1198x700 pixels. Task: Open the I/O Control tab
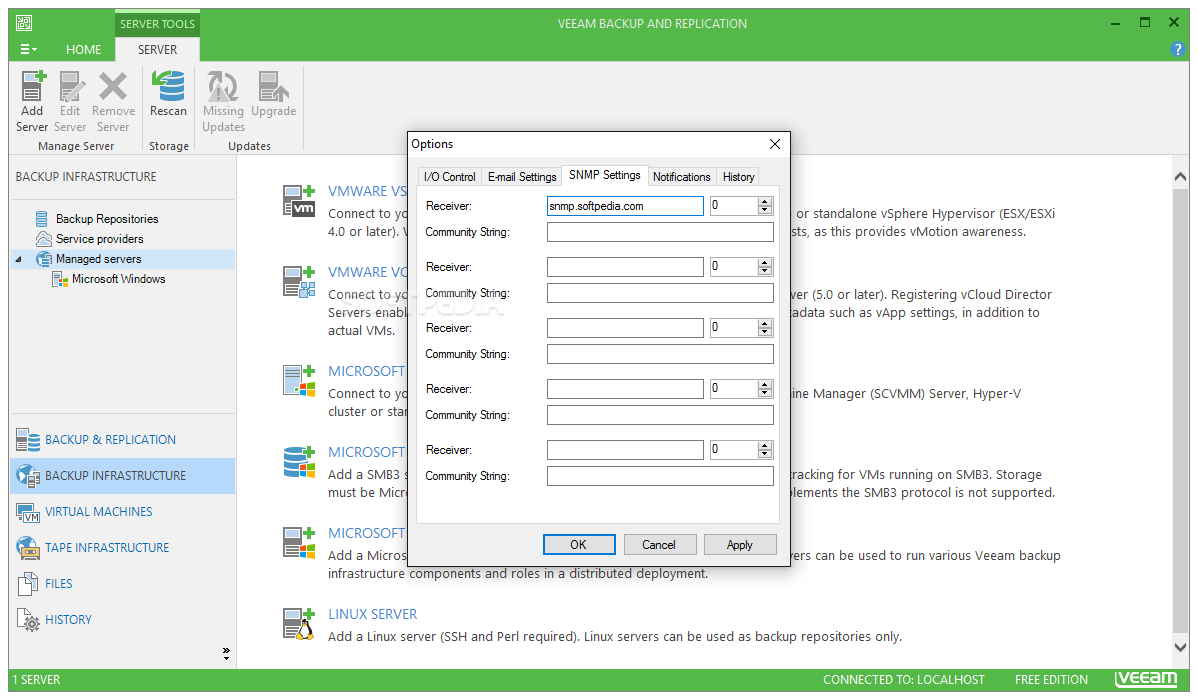click(x=449, y=177)
